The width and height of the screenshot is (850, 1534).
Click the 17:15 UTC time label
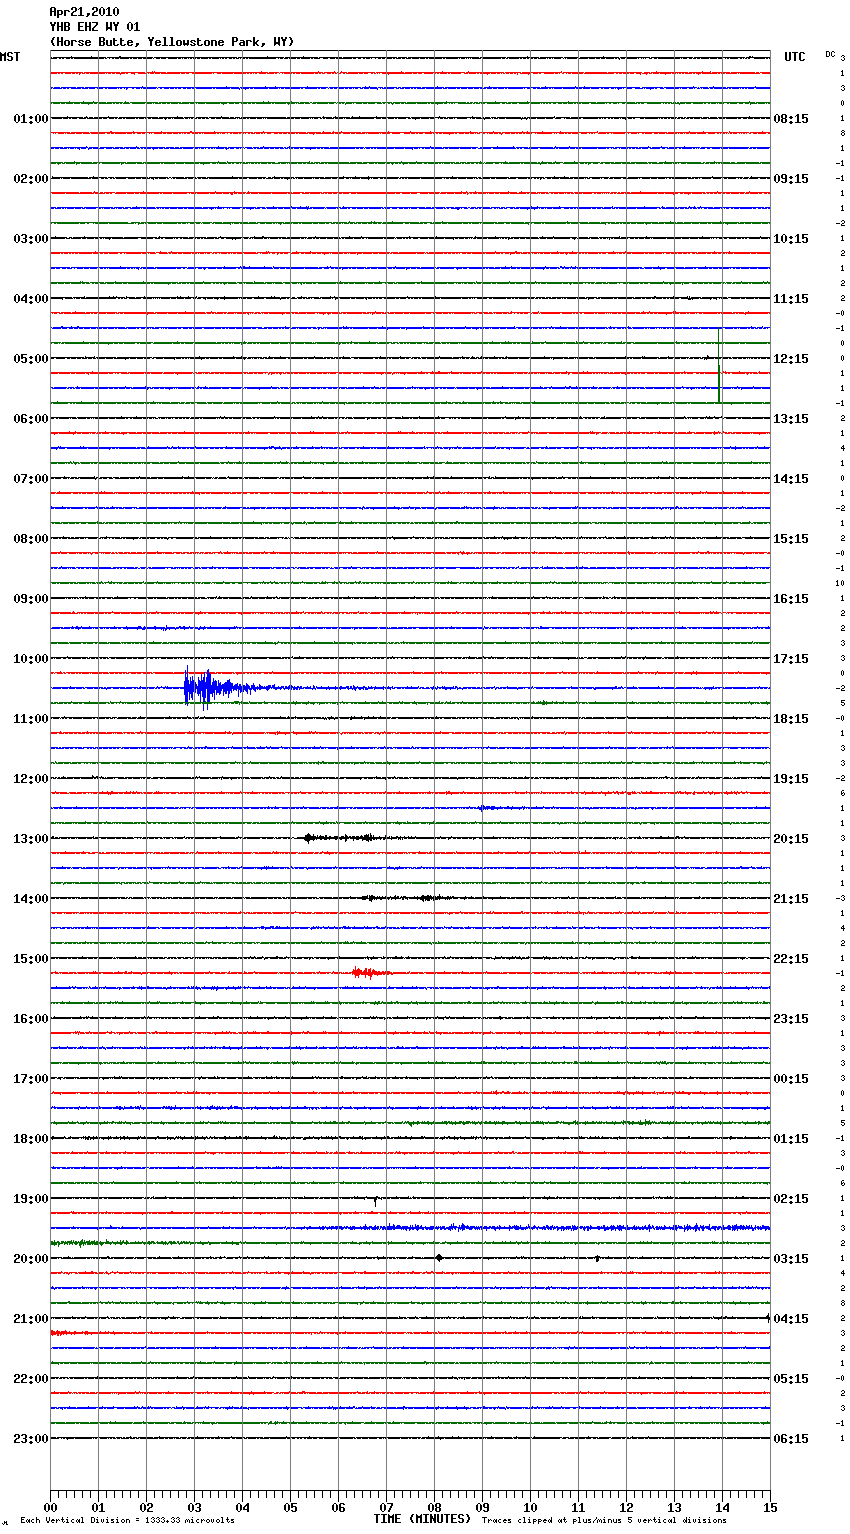point(791,659)
